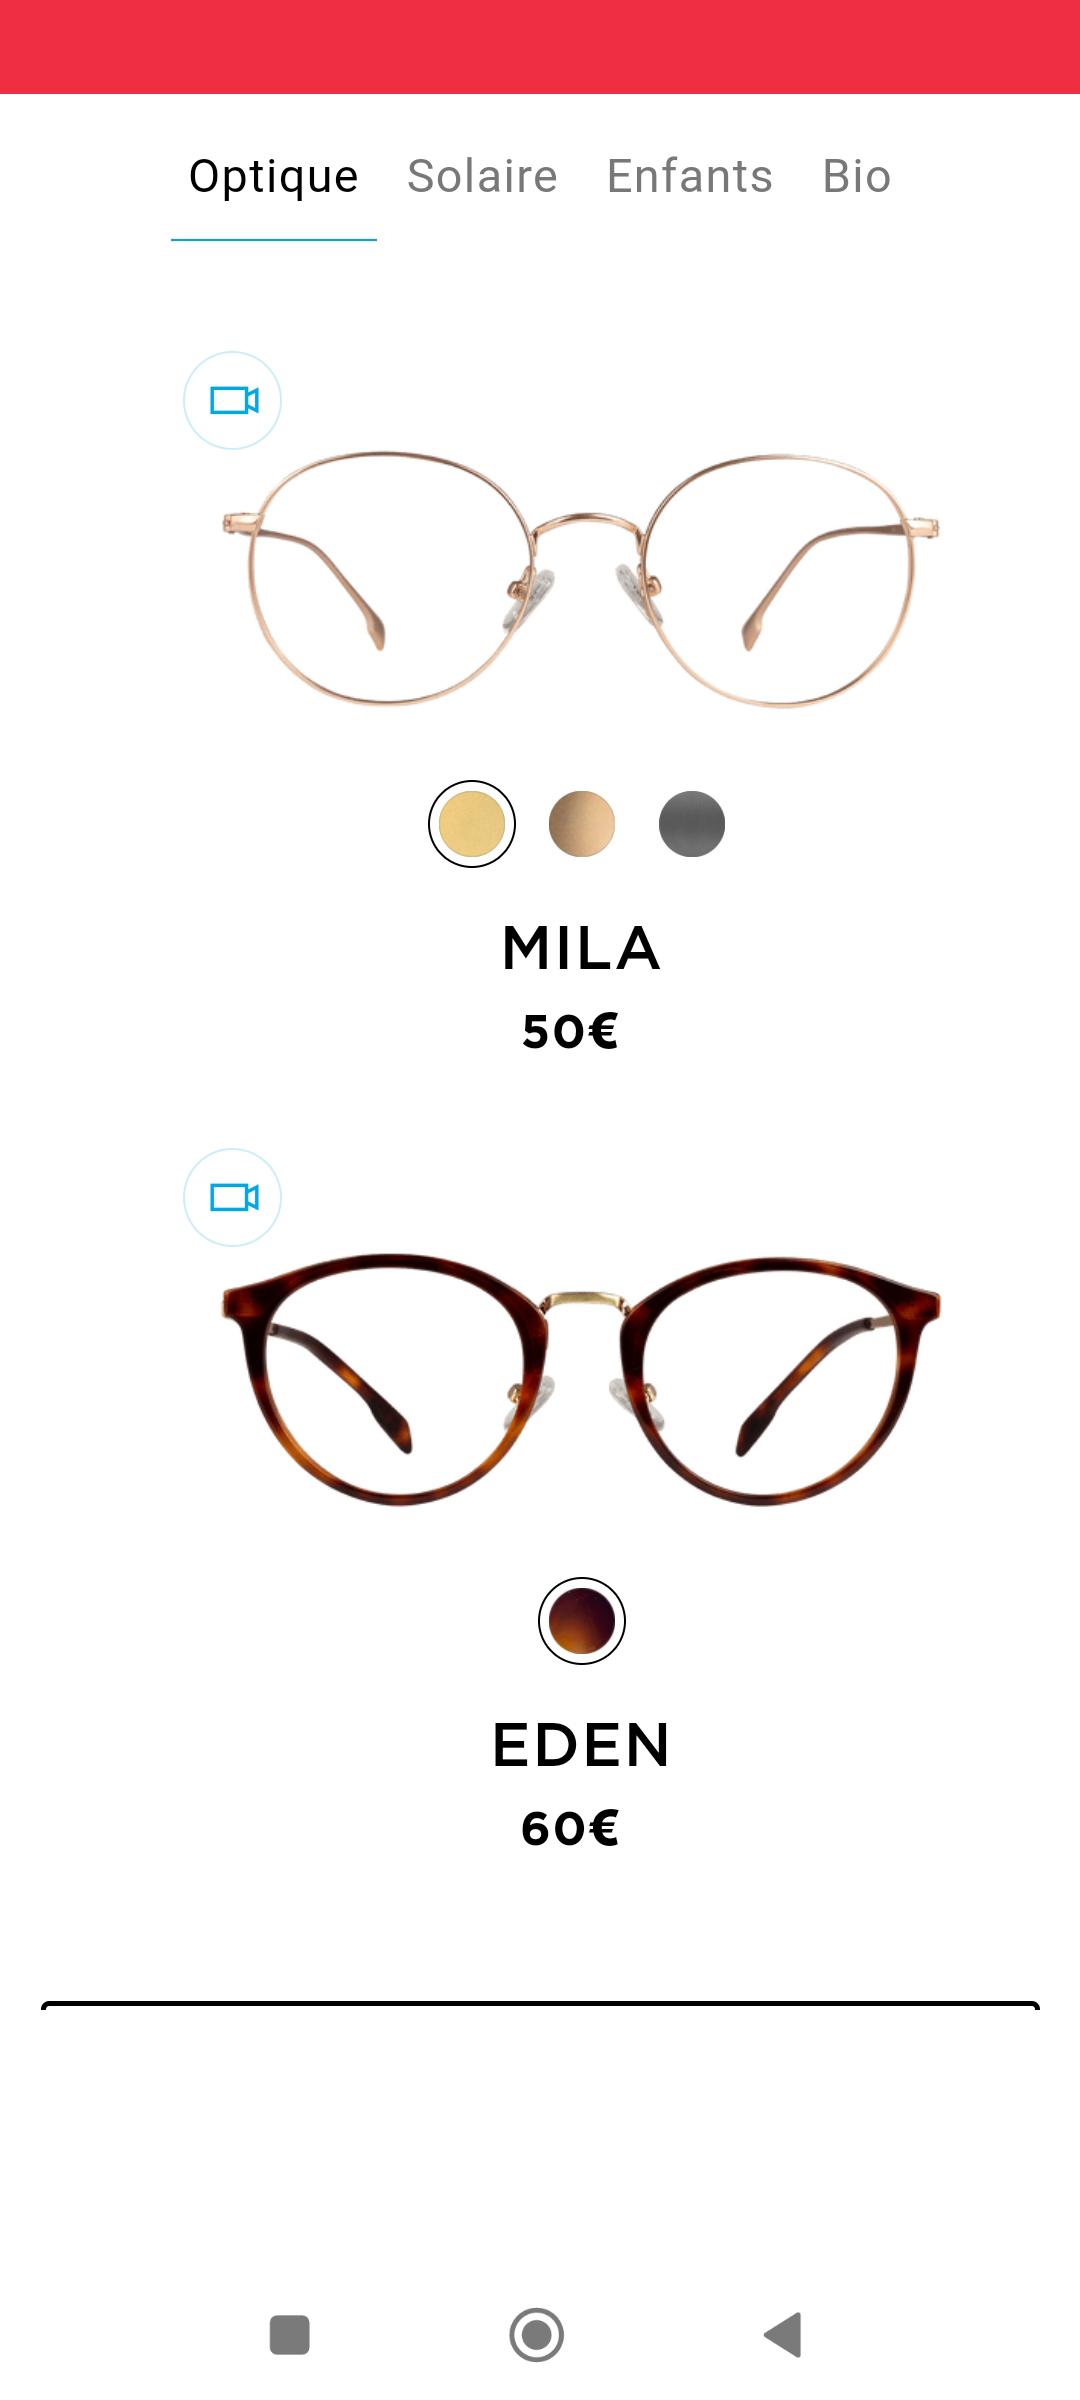Viewport: 1080px width, 2400px height.
Task: Tap the Android back navigation arrow
Action: pos(784,2335)
